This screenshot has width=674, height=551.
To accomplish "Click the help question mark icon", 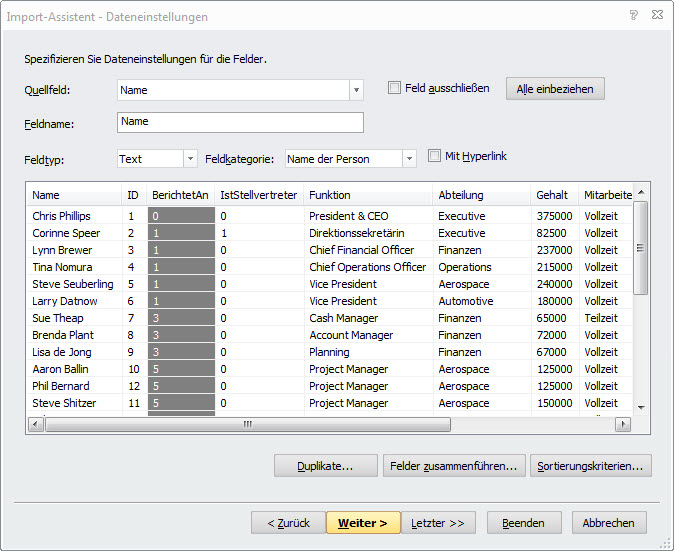I will point(633,15).
